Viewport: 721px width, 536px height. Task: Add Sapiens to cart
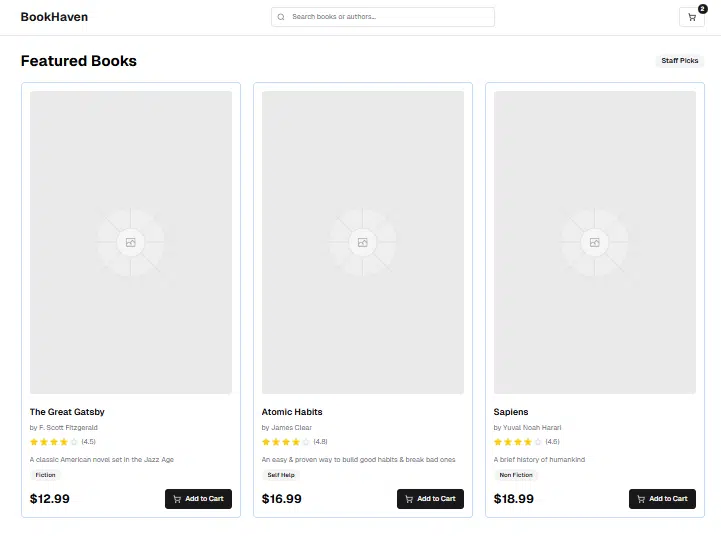[662, 499]
